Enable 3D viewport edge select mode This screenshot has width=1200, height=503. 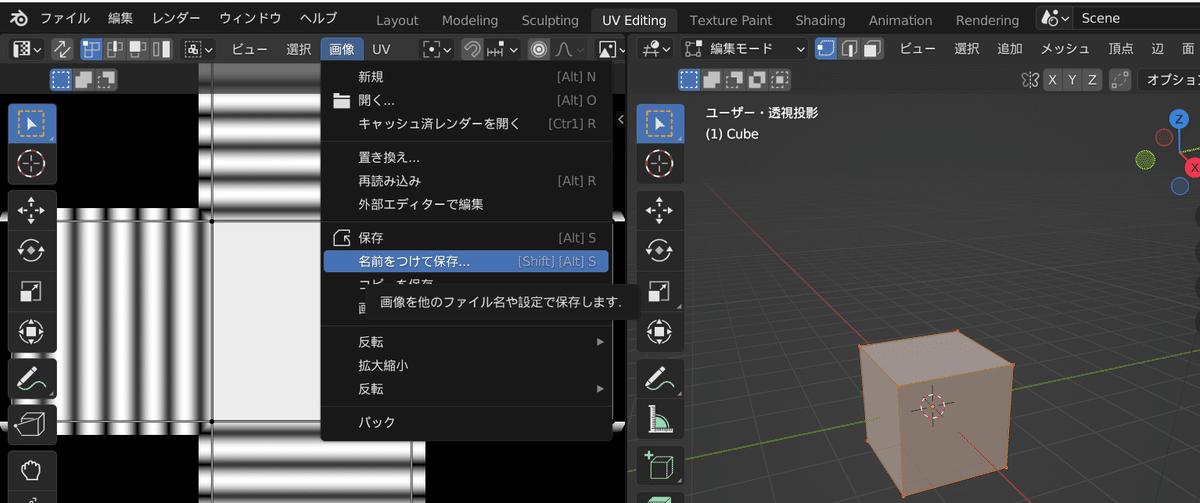[849, 48]
